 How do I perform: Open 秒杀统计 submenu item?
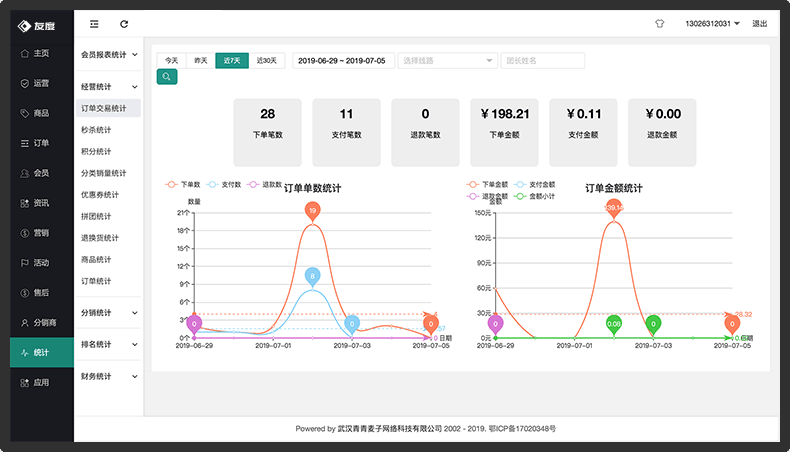point(108,130)
